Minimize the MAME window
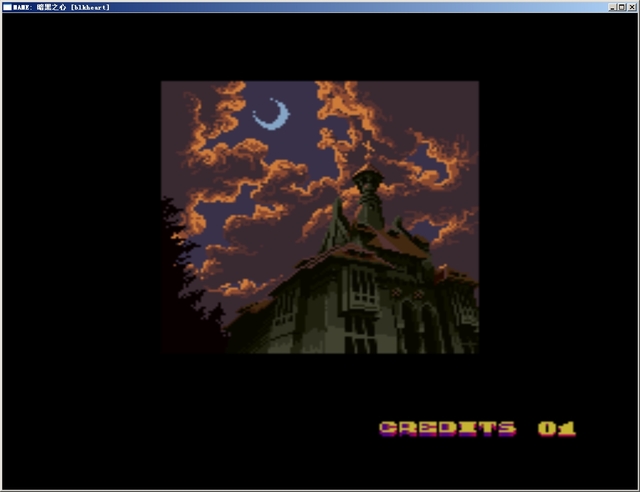 click(x=612, y=7)
